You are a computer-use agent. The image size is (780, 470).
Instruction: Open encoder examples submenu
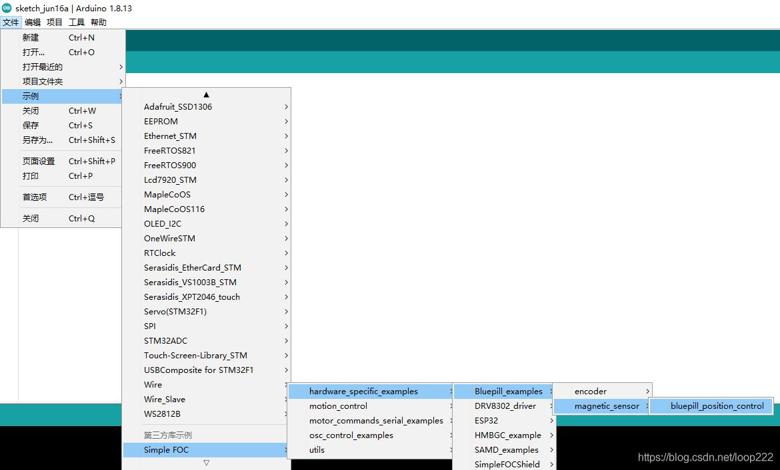point(602,392)
